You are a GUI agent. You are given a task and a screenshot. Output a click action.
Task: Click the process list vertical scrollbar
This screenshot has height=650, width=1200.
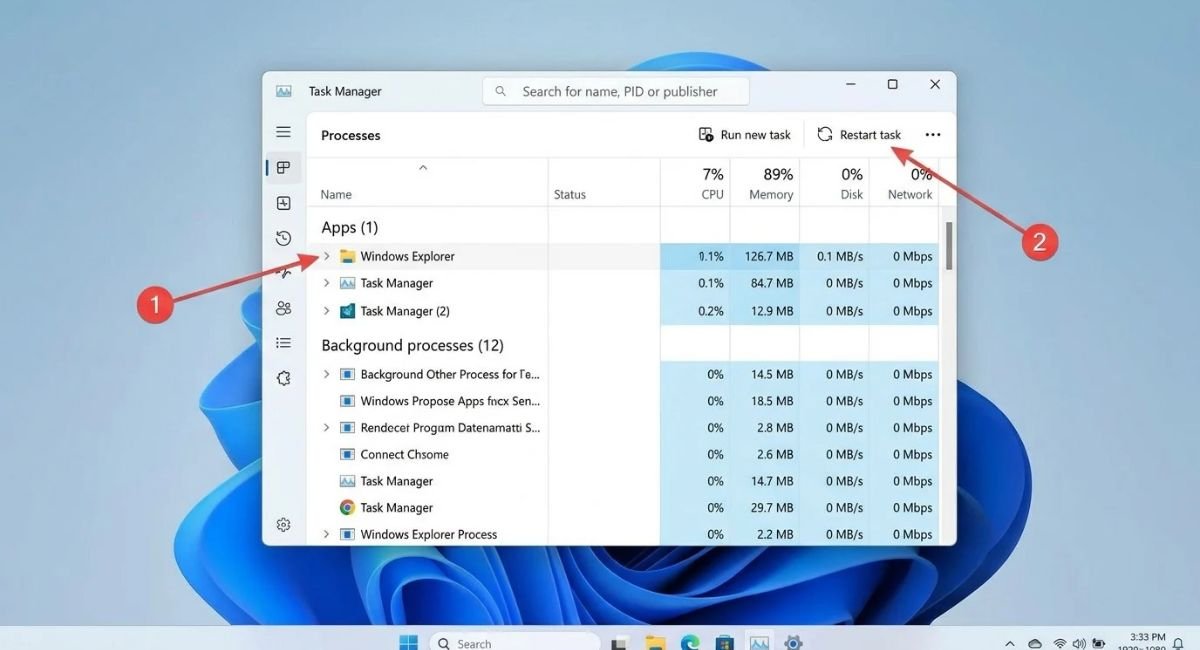click(949, 245)
